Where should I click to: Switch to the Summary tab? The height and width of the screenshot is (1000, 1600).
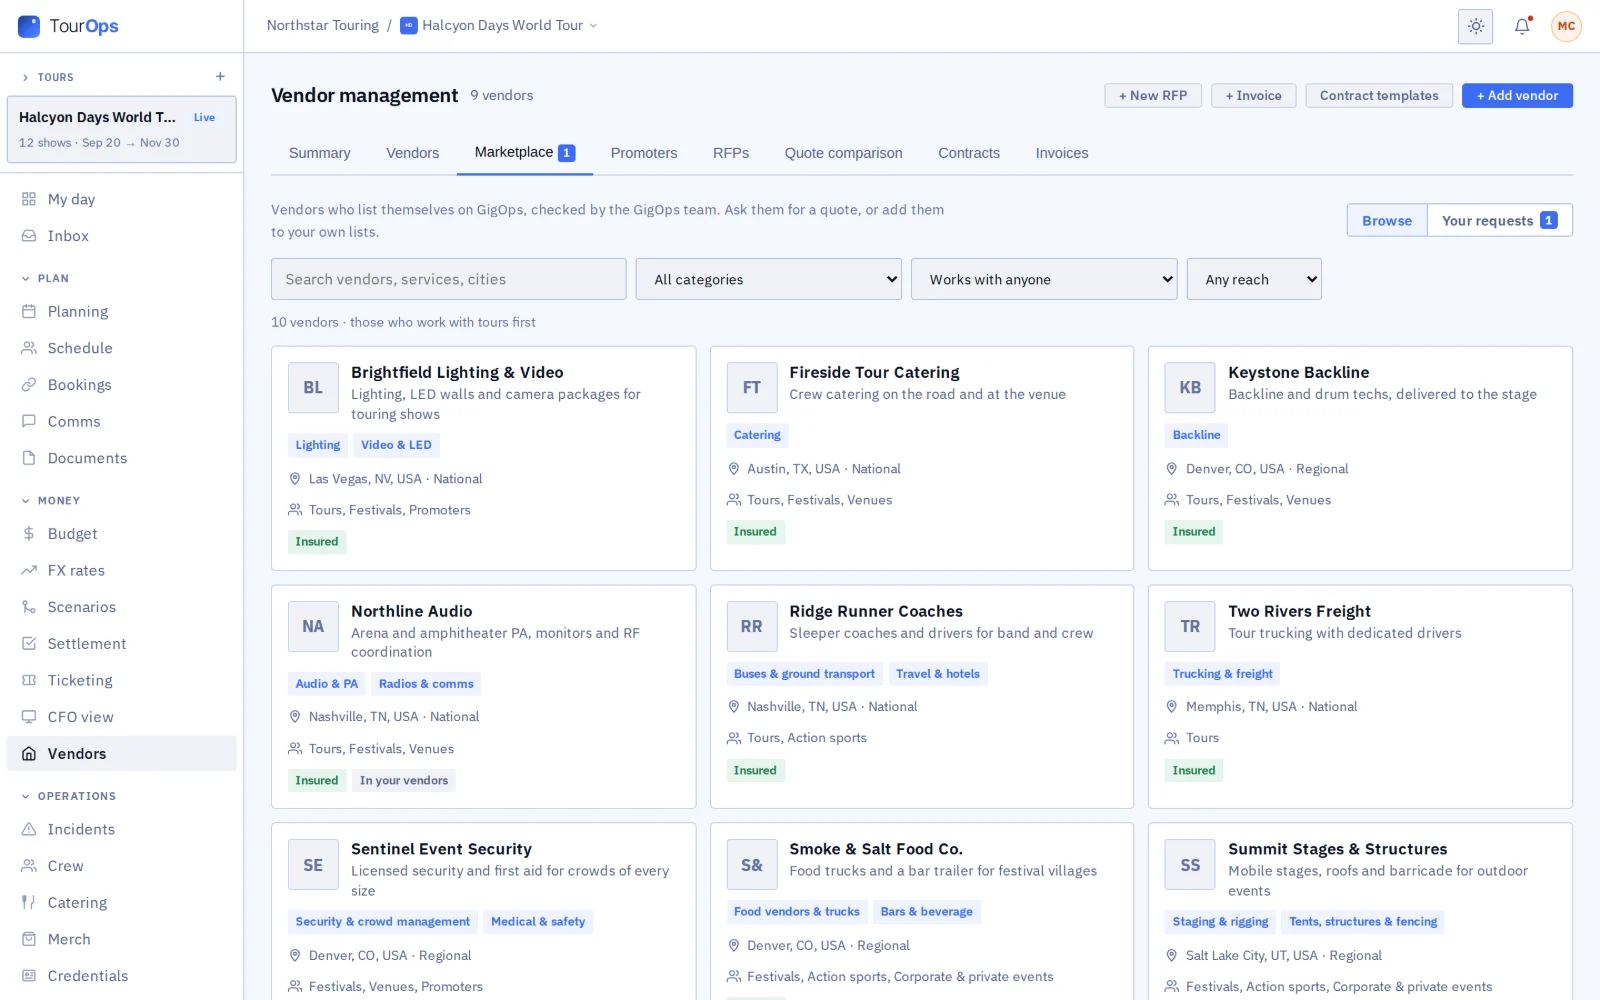coord(320,153)
